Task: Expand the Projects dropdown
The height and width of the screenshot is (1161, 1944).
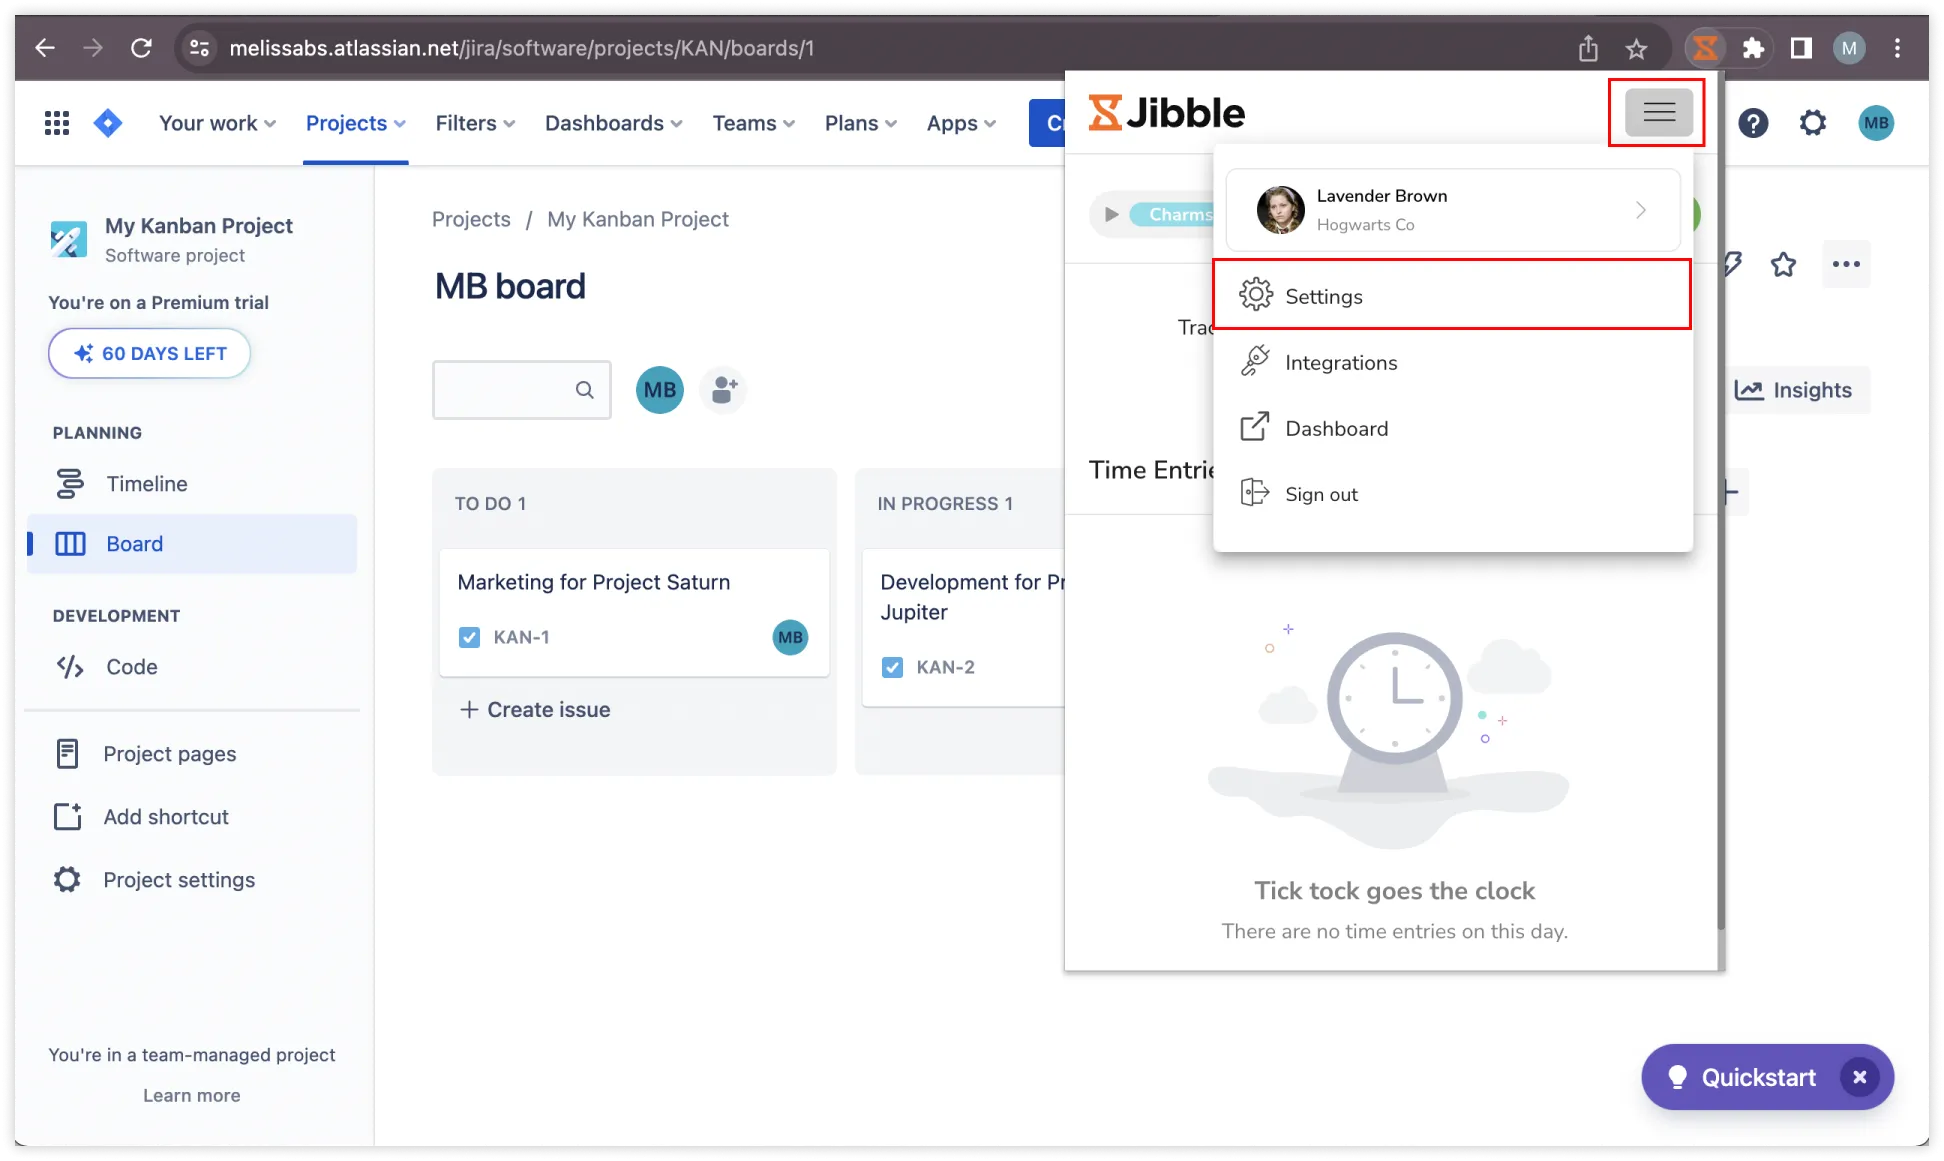Action: click(355, 123)
